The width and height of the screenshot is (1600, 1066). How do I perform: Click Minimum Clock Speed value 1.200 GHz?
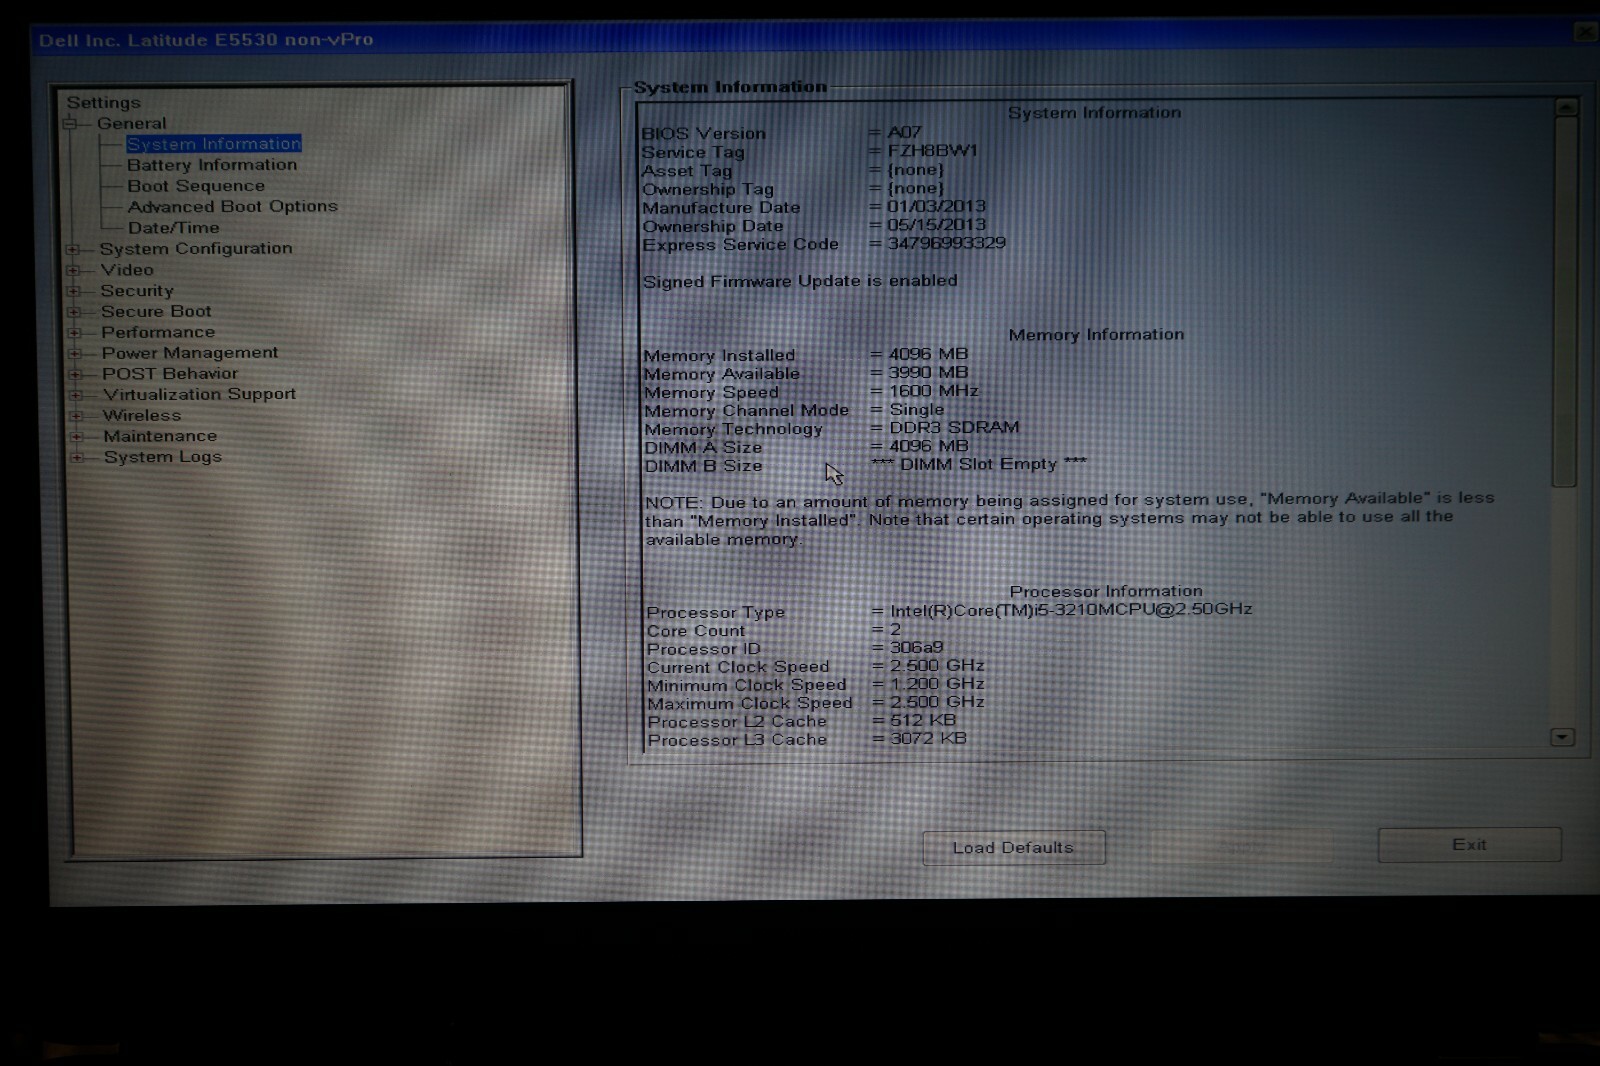[938, 684]
